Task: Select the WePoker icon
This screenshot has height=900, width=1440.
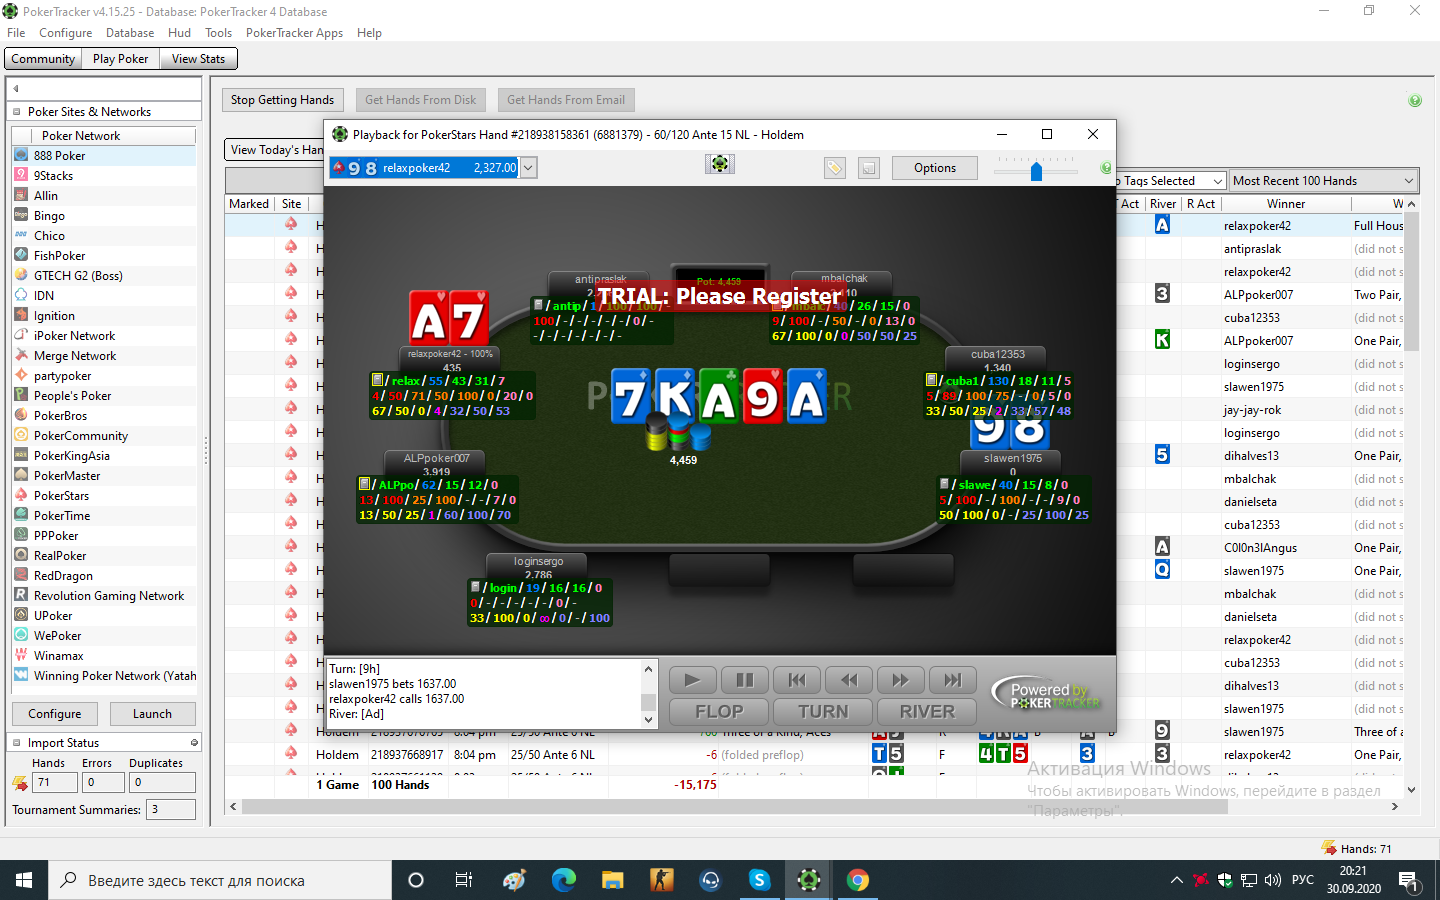Action: 21,635
